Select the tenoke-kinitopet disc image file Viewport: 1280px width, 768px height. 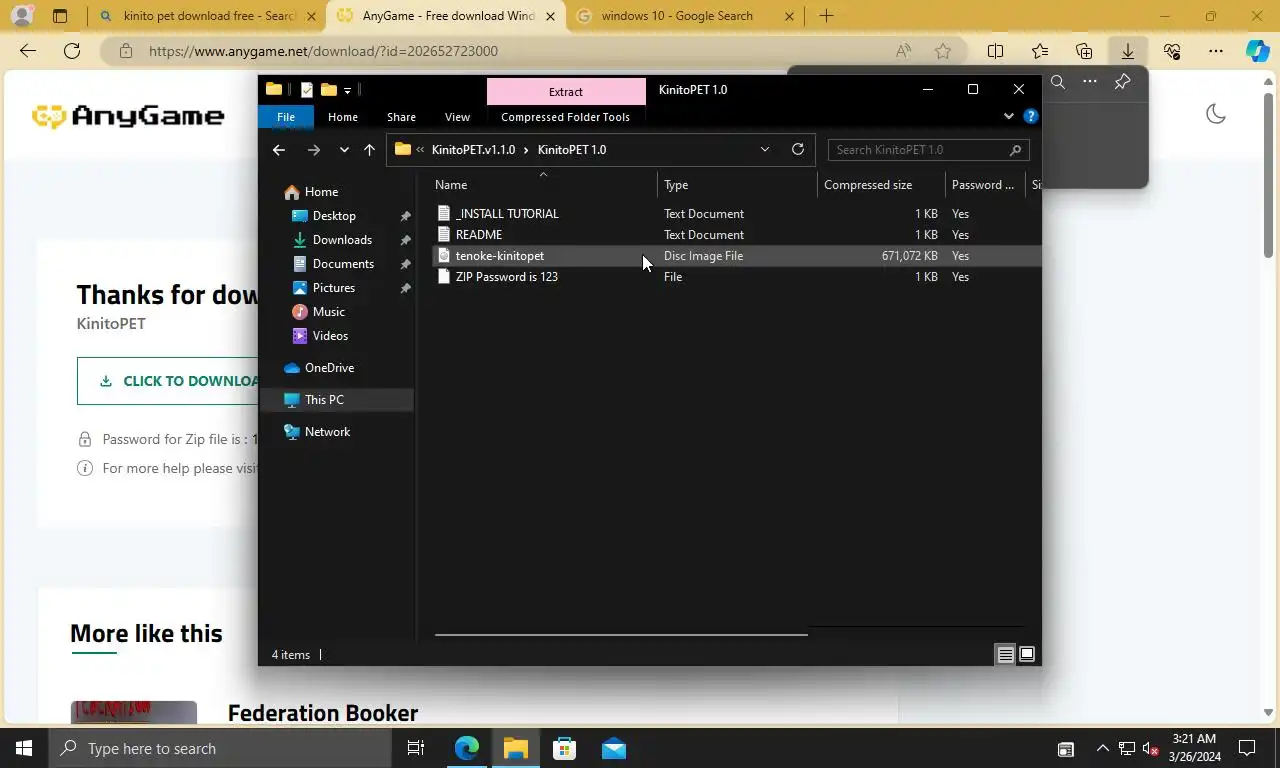pyautogui.click(x=500, y=256)
